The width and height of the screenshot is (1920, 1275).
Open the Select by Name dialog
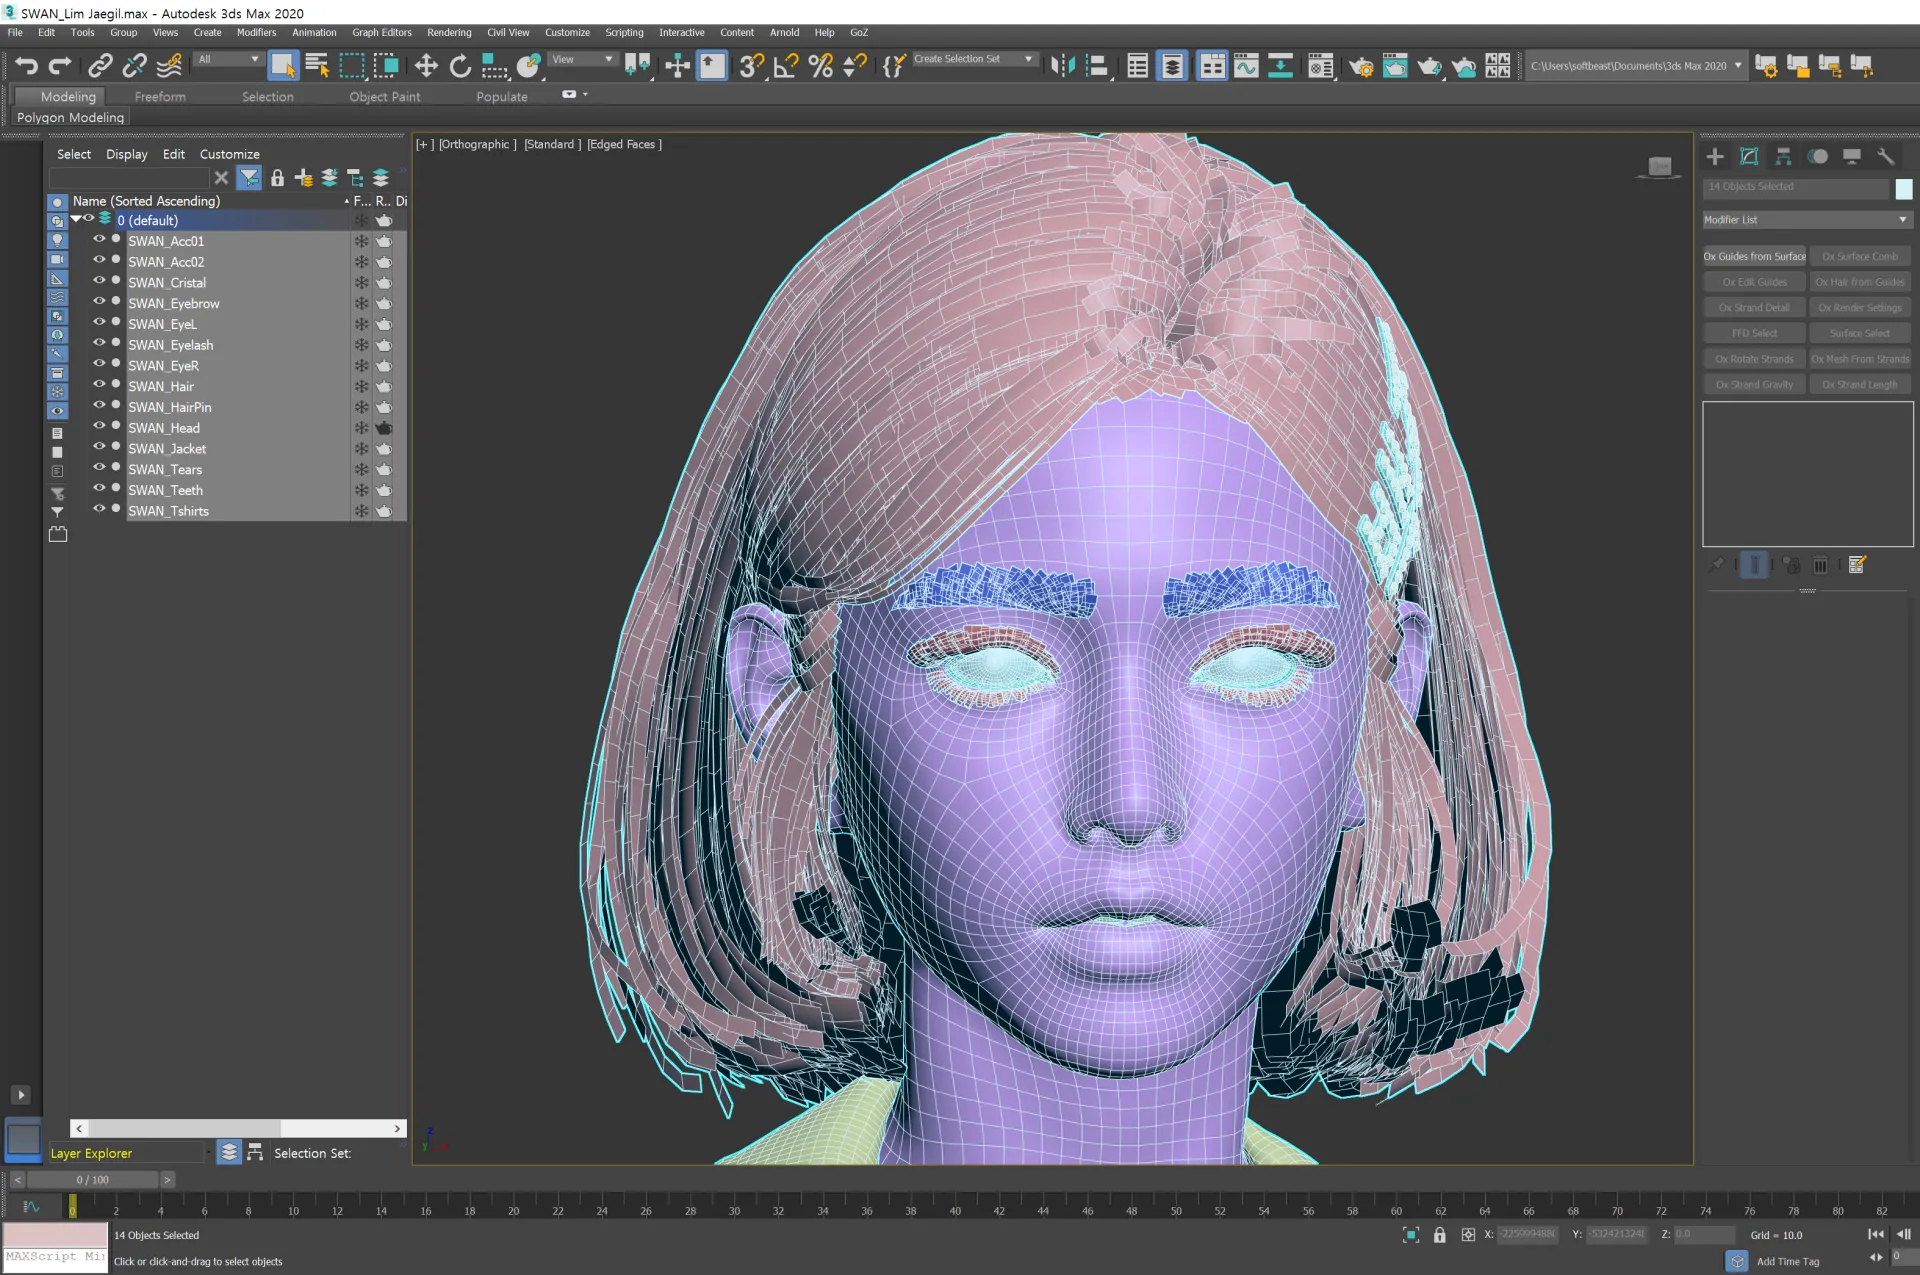pos(317,66)
